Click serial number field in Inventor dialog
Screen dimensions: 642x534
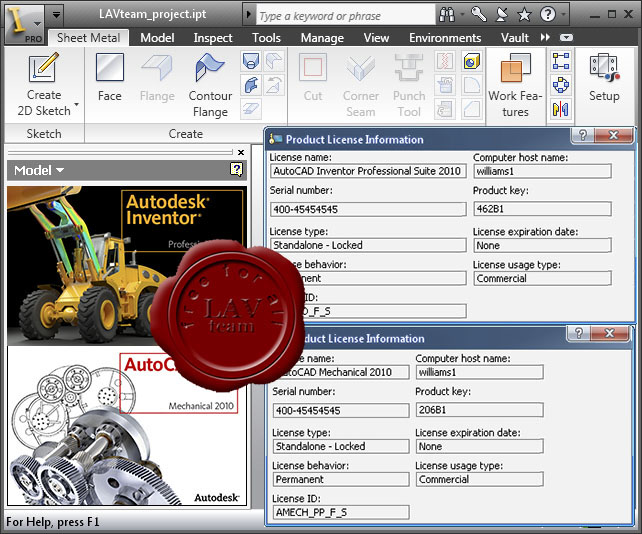click(368, 209)
